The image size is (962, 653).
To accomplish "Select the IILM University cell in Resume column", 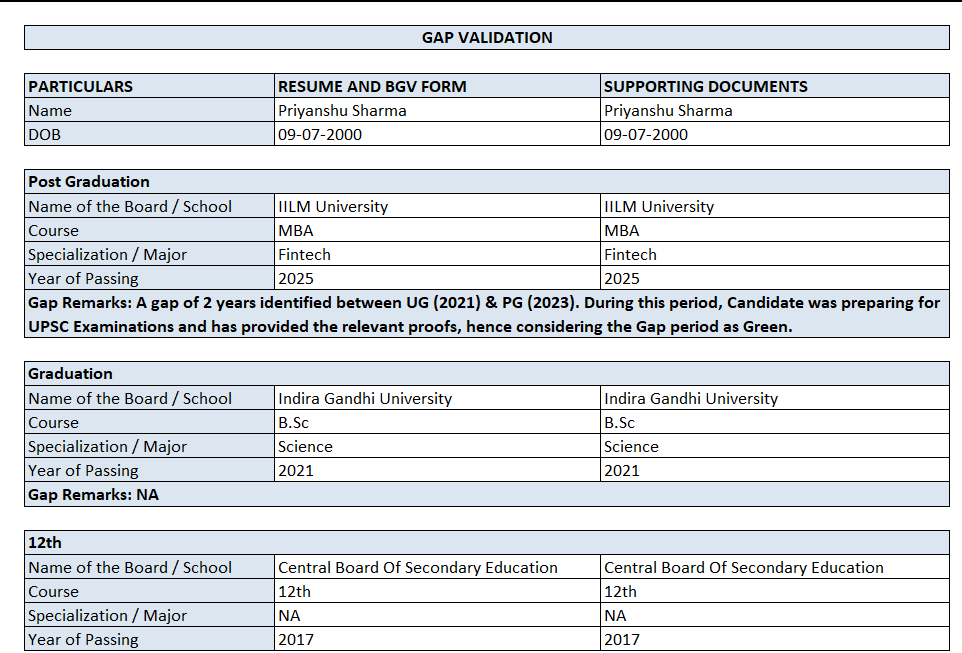I will point(437,206).
